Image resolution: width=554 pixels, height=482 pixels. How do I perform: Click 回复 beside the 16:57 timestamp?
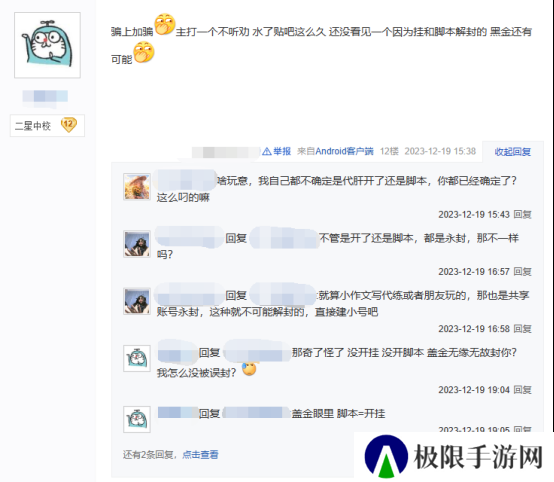point(522,271)
